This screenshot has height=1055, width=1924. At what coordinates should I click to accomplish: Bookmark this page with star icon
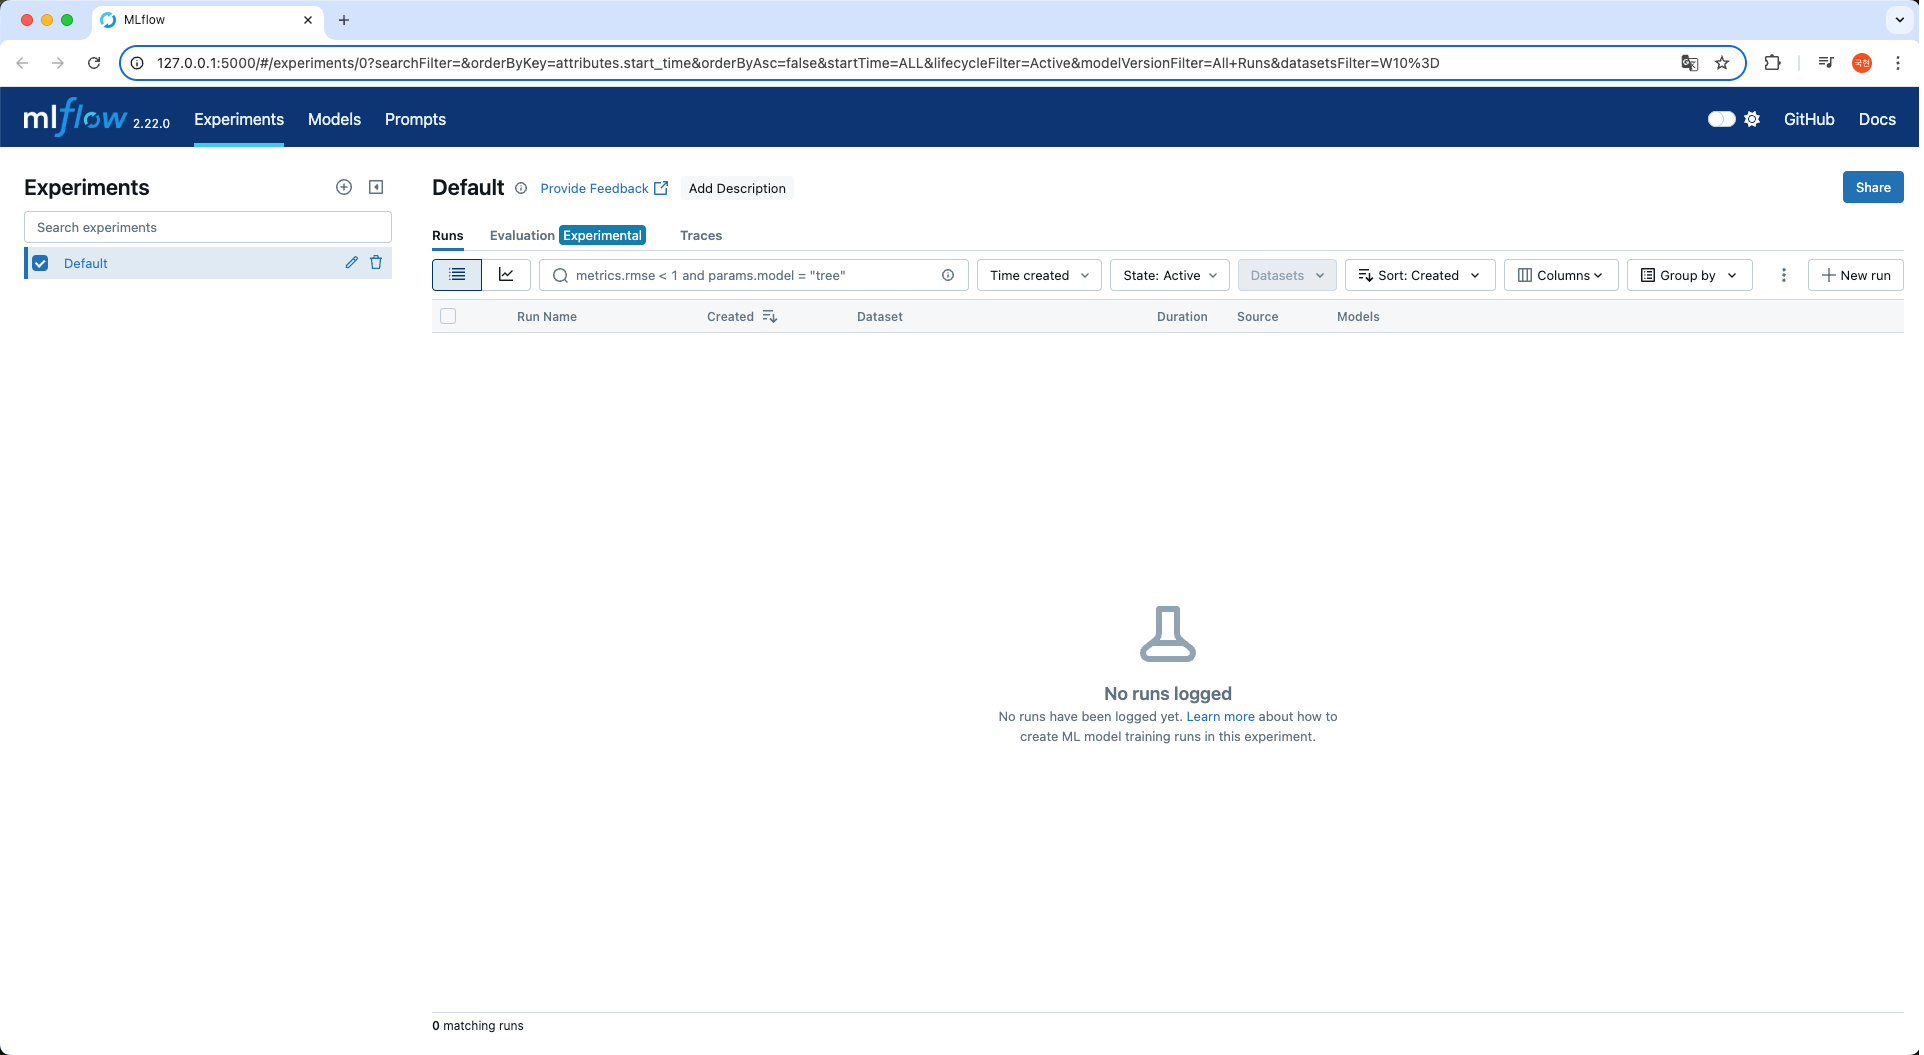point(1722,63)
